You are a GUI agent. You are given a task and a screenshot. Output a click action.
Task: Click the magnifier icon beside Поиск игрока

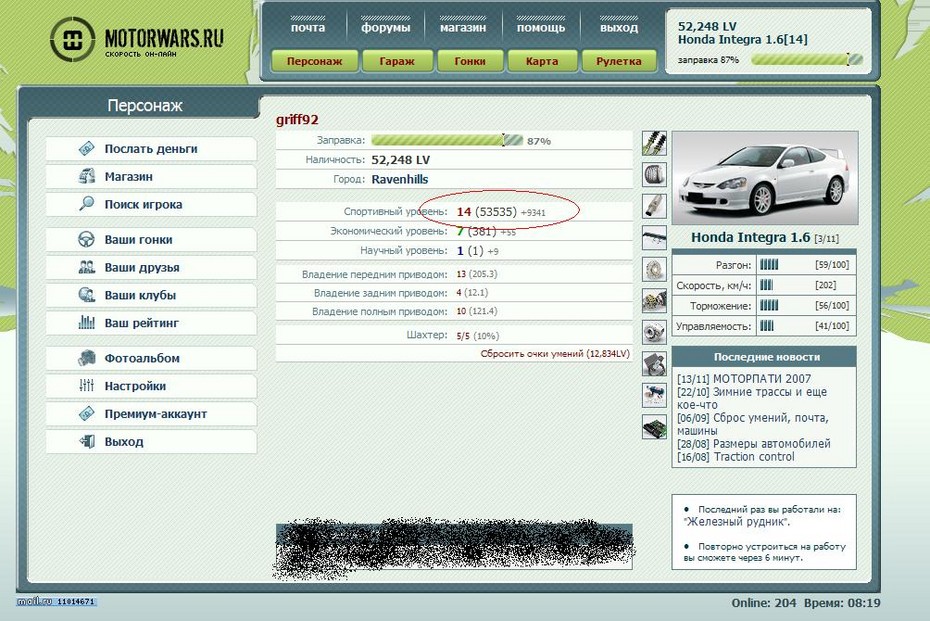[87, 204]
